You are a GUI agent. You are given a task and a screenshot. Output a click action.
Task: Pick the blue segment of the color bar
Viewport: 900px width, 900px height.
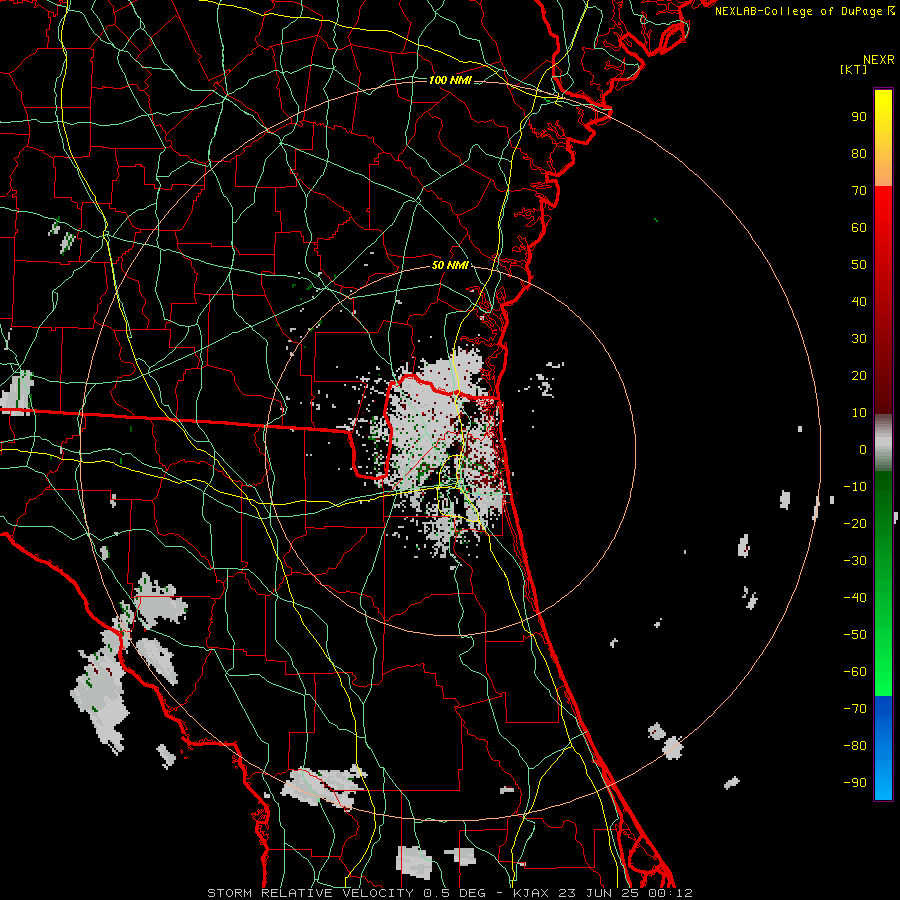pyautogui.click(x=883, y=747)
